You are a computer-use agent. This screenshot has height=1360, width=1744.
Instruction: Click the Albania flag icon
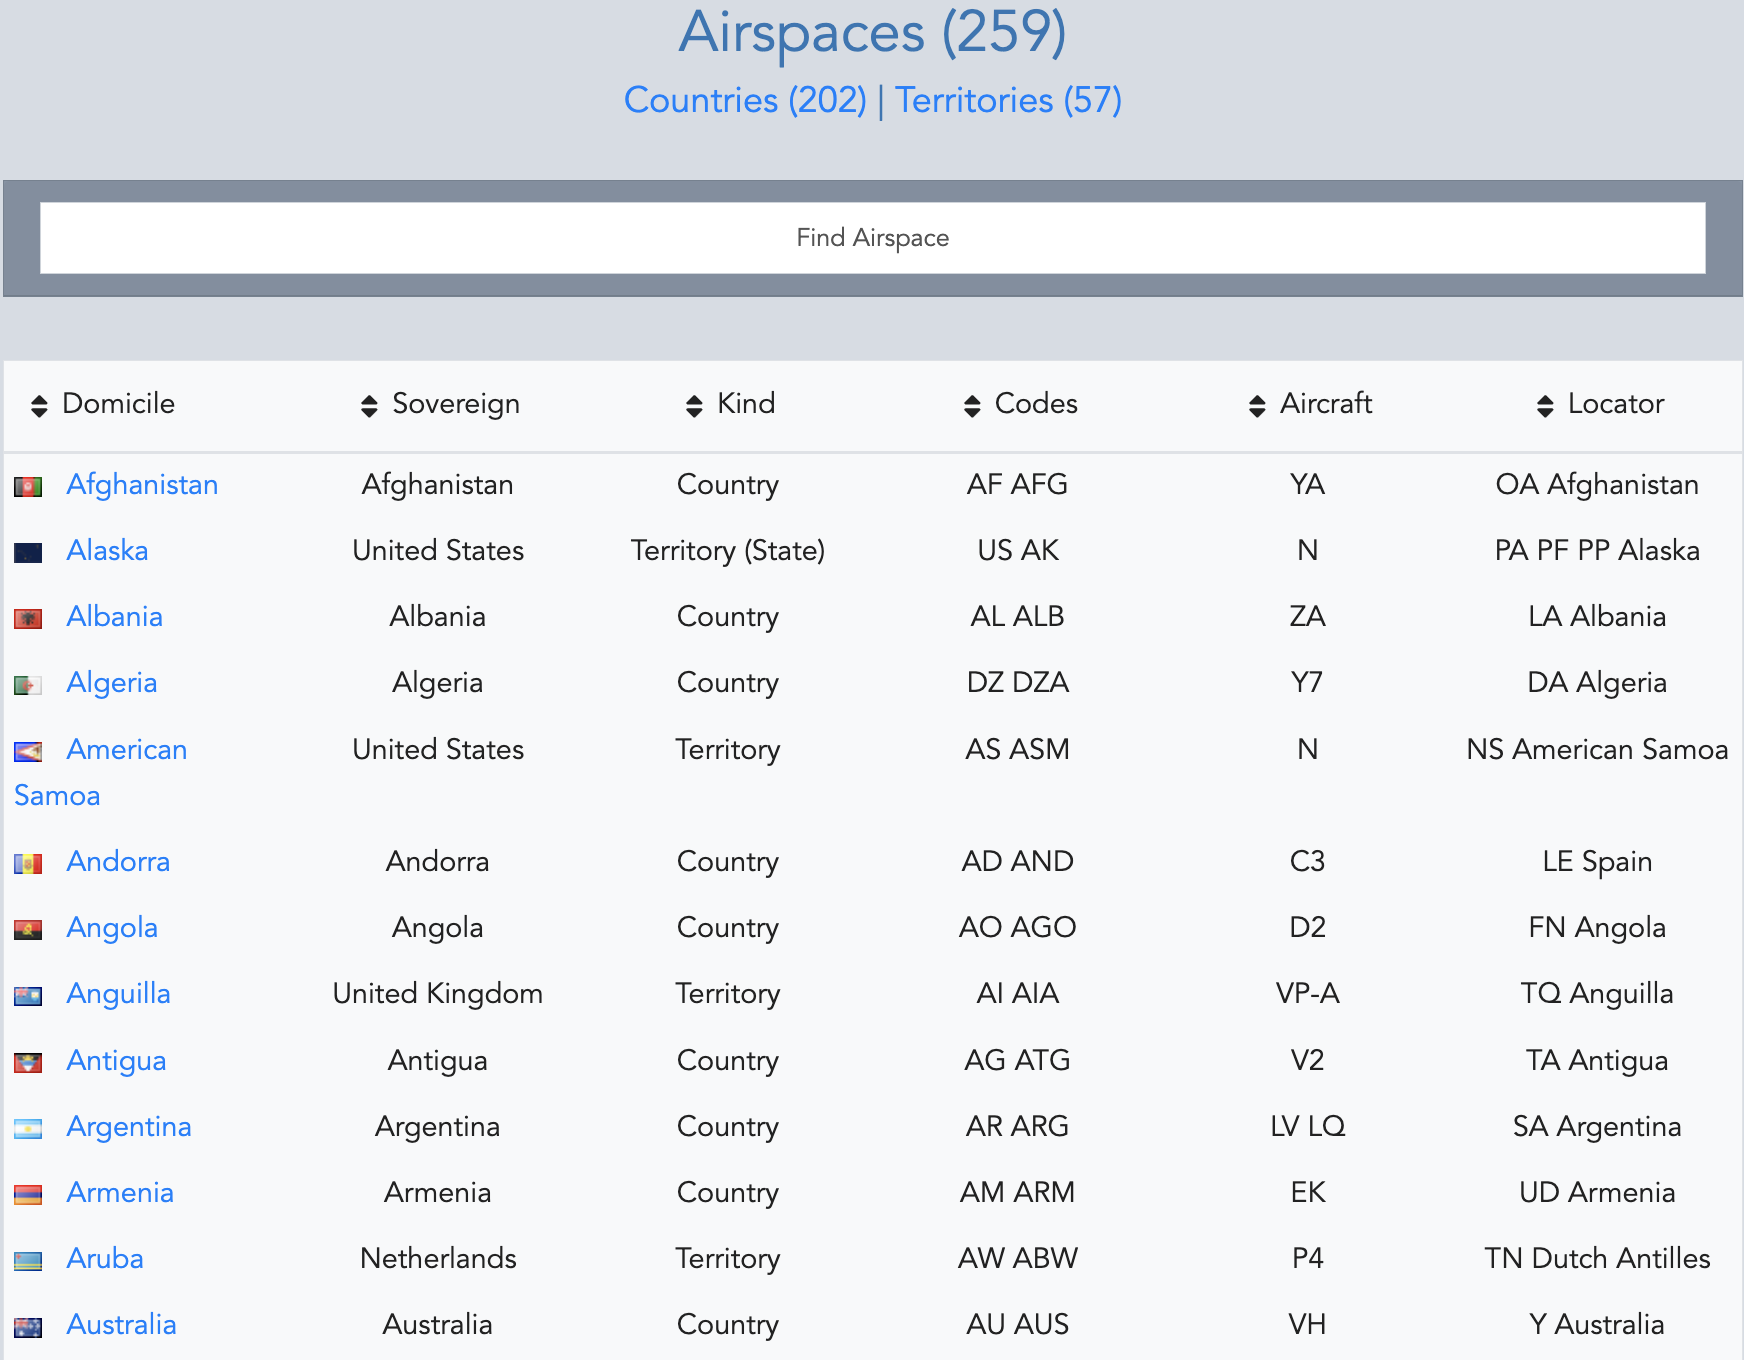28,617
